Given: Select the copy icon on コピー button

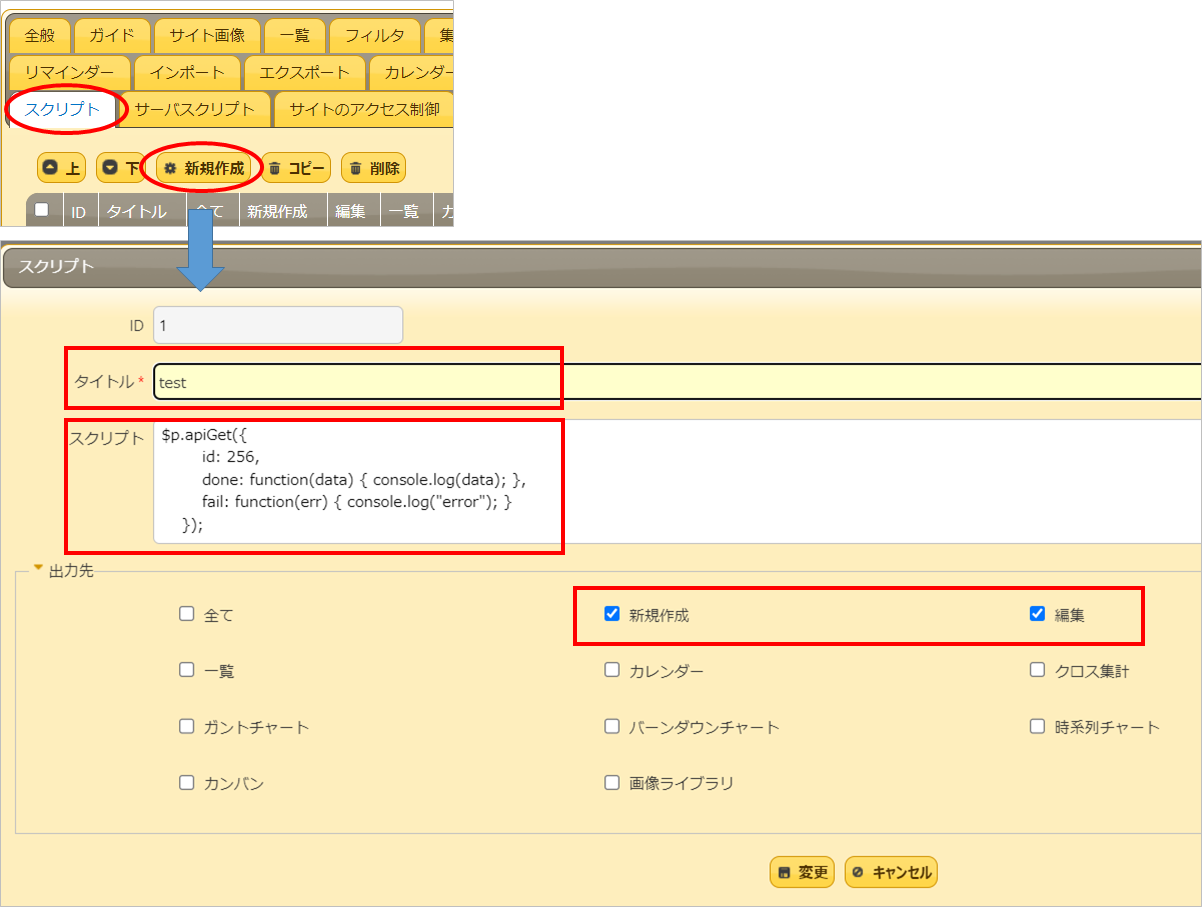Looking at the screenshot, I should 273,167.
